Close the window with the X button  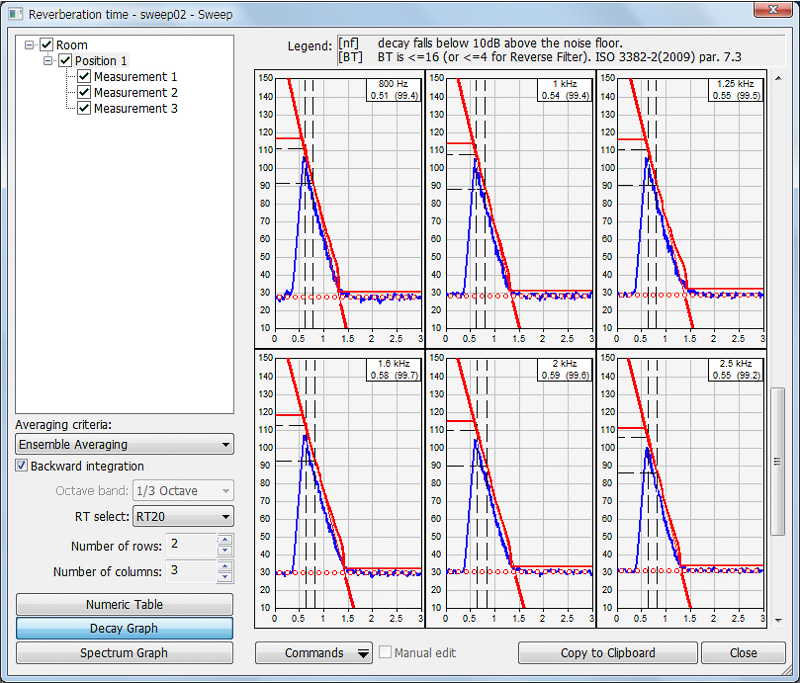pyautogui.click(x=773, y=9)
